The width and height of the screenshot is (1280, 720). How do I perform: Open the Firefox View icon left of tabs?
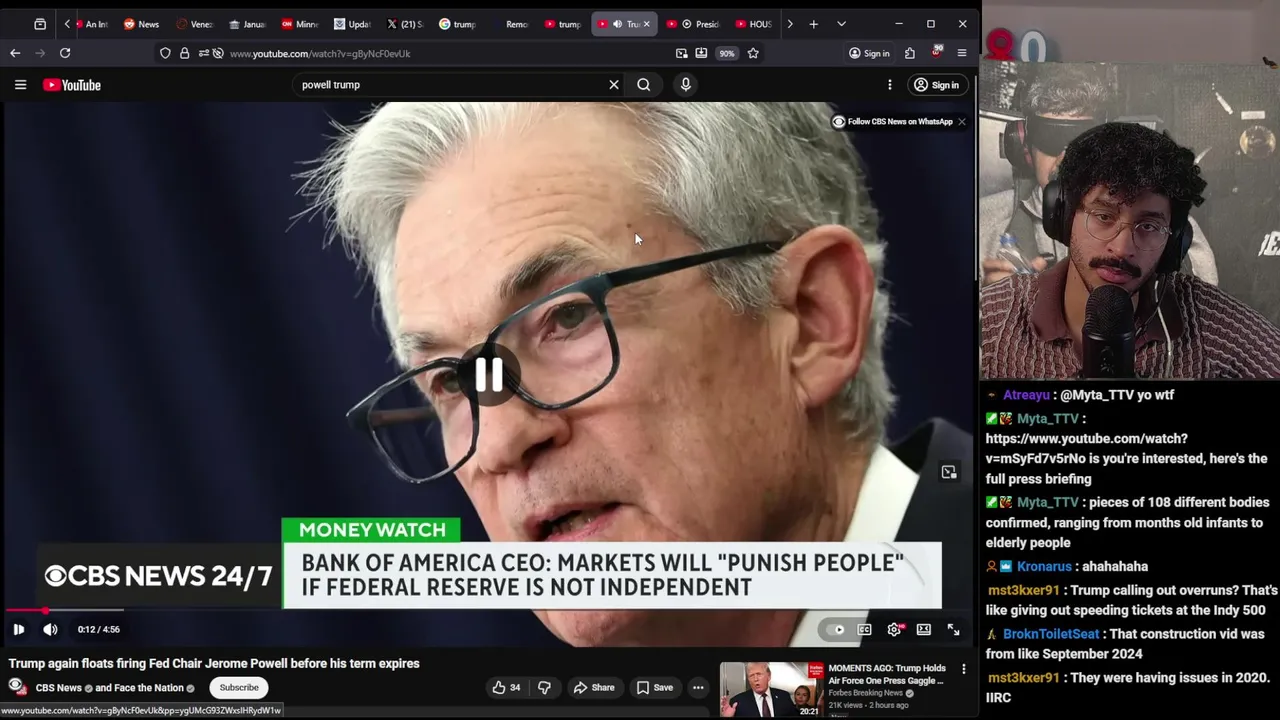(x=40, y=24)
